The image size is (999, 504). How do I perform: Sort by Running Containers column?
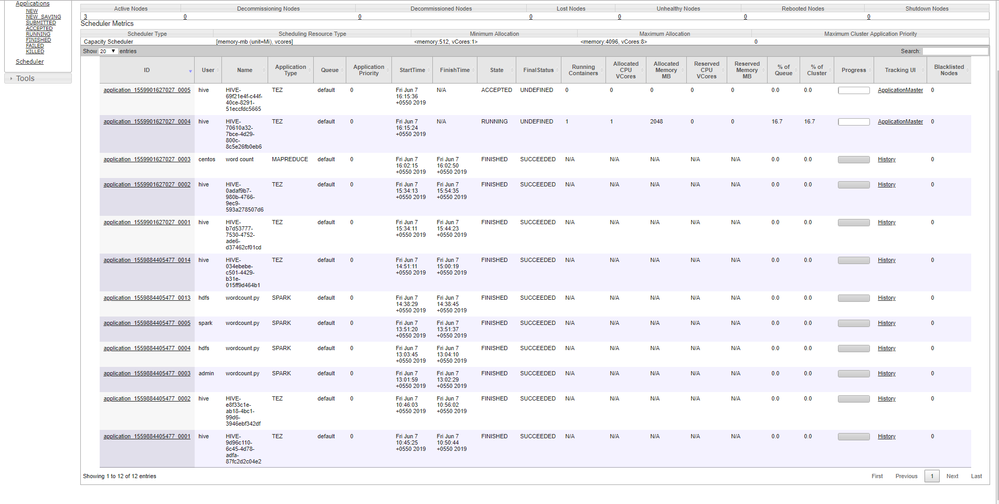click(583, 70)
